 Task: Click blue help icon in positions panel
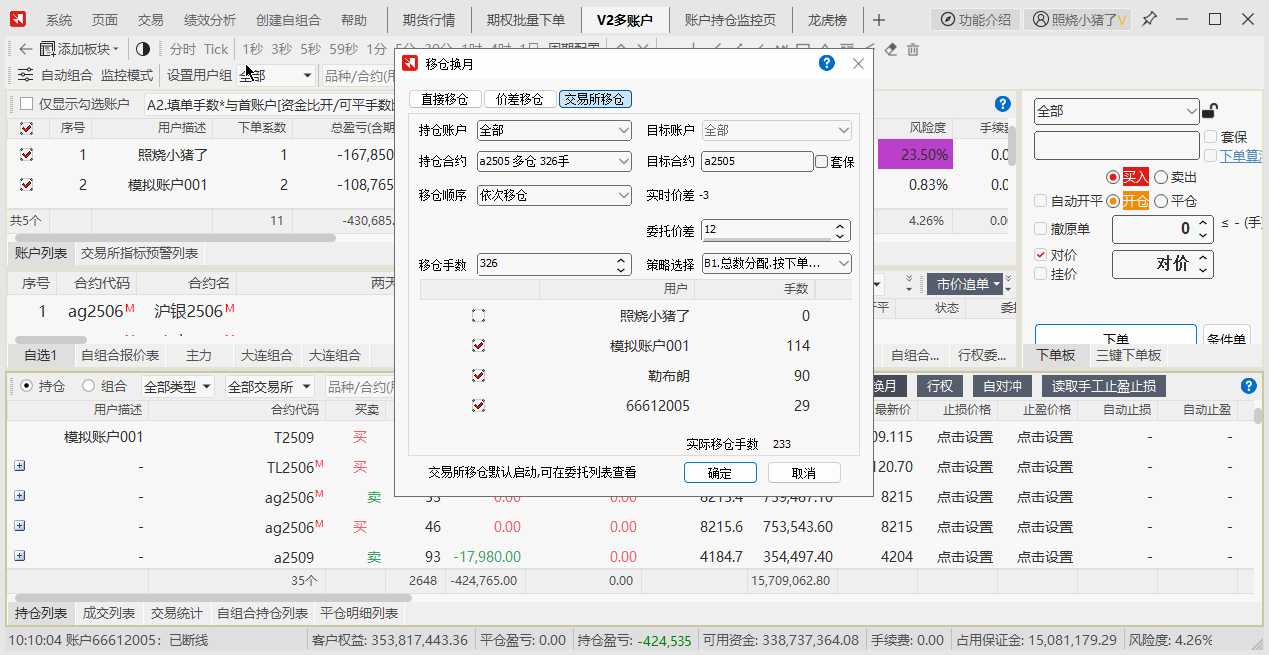tap(1248, 386)
